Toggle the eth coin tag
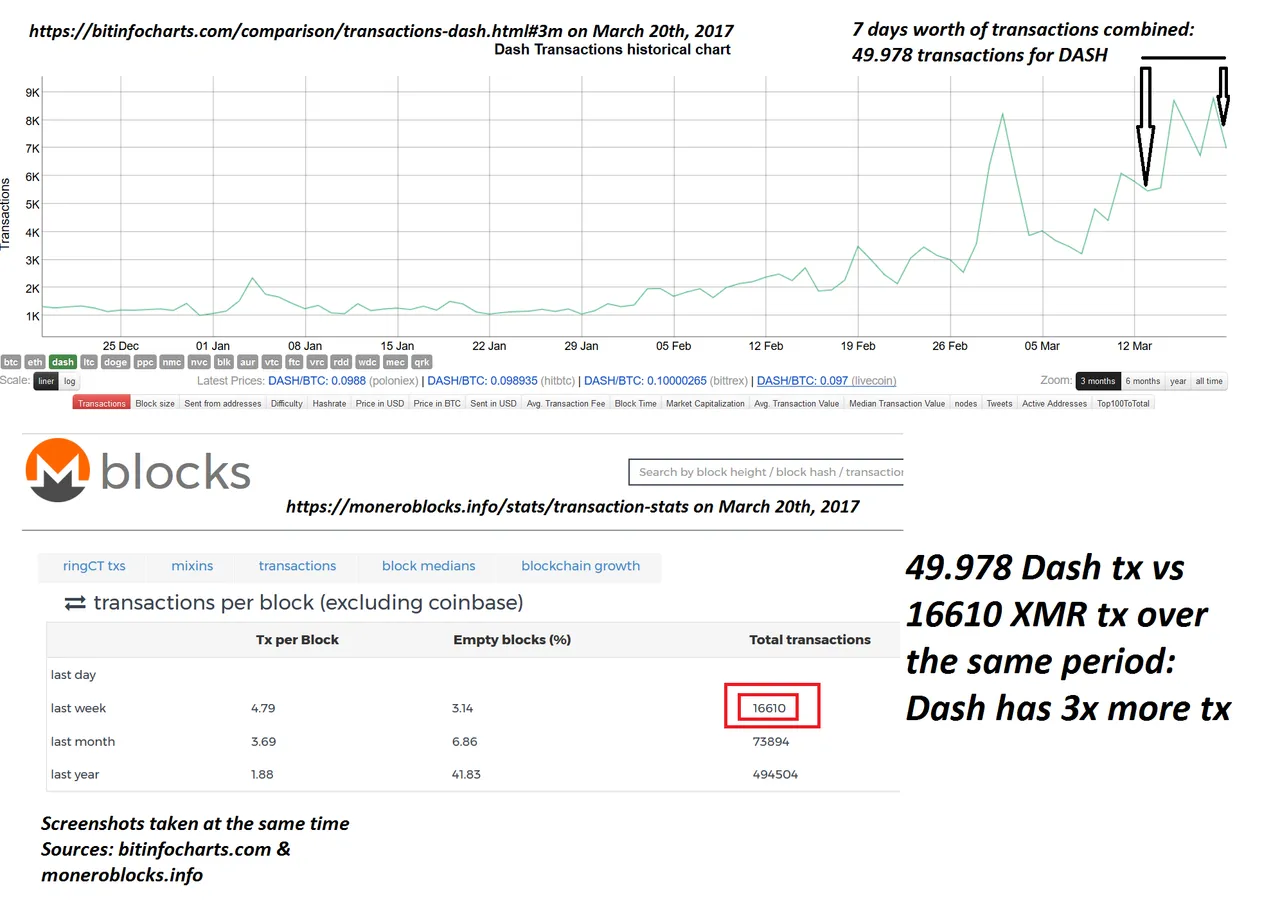Image resolution: width=1280 pixels, height=903 pixels. point(35,362)
